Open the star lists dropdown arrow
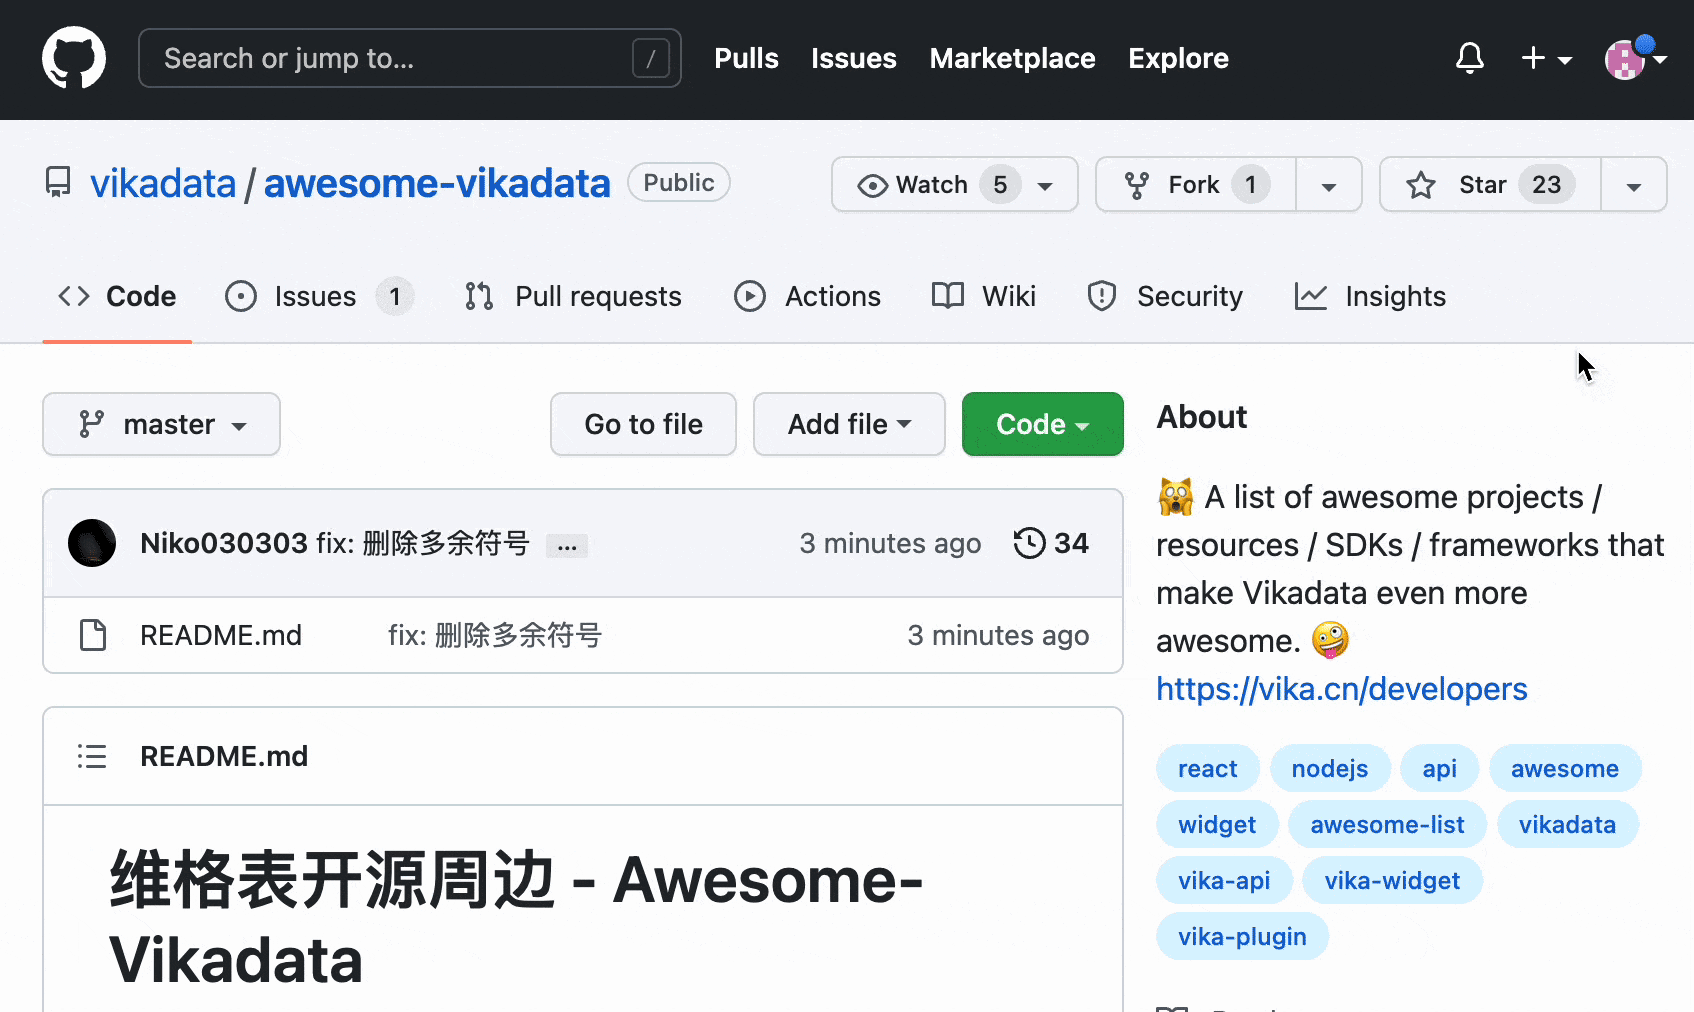Viewport: 1694px width, 1012px height. 1633,186
